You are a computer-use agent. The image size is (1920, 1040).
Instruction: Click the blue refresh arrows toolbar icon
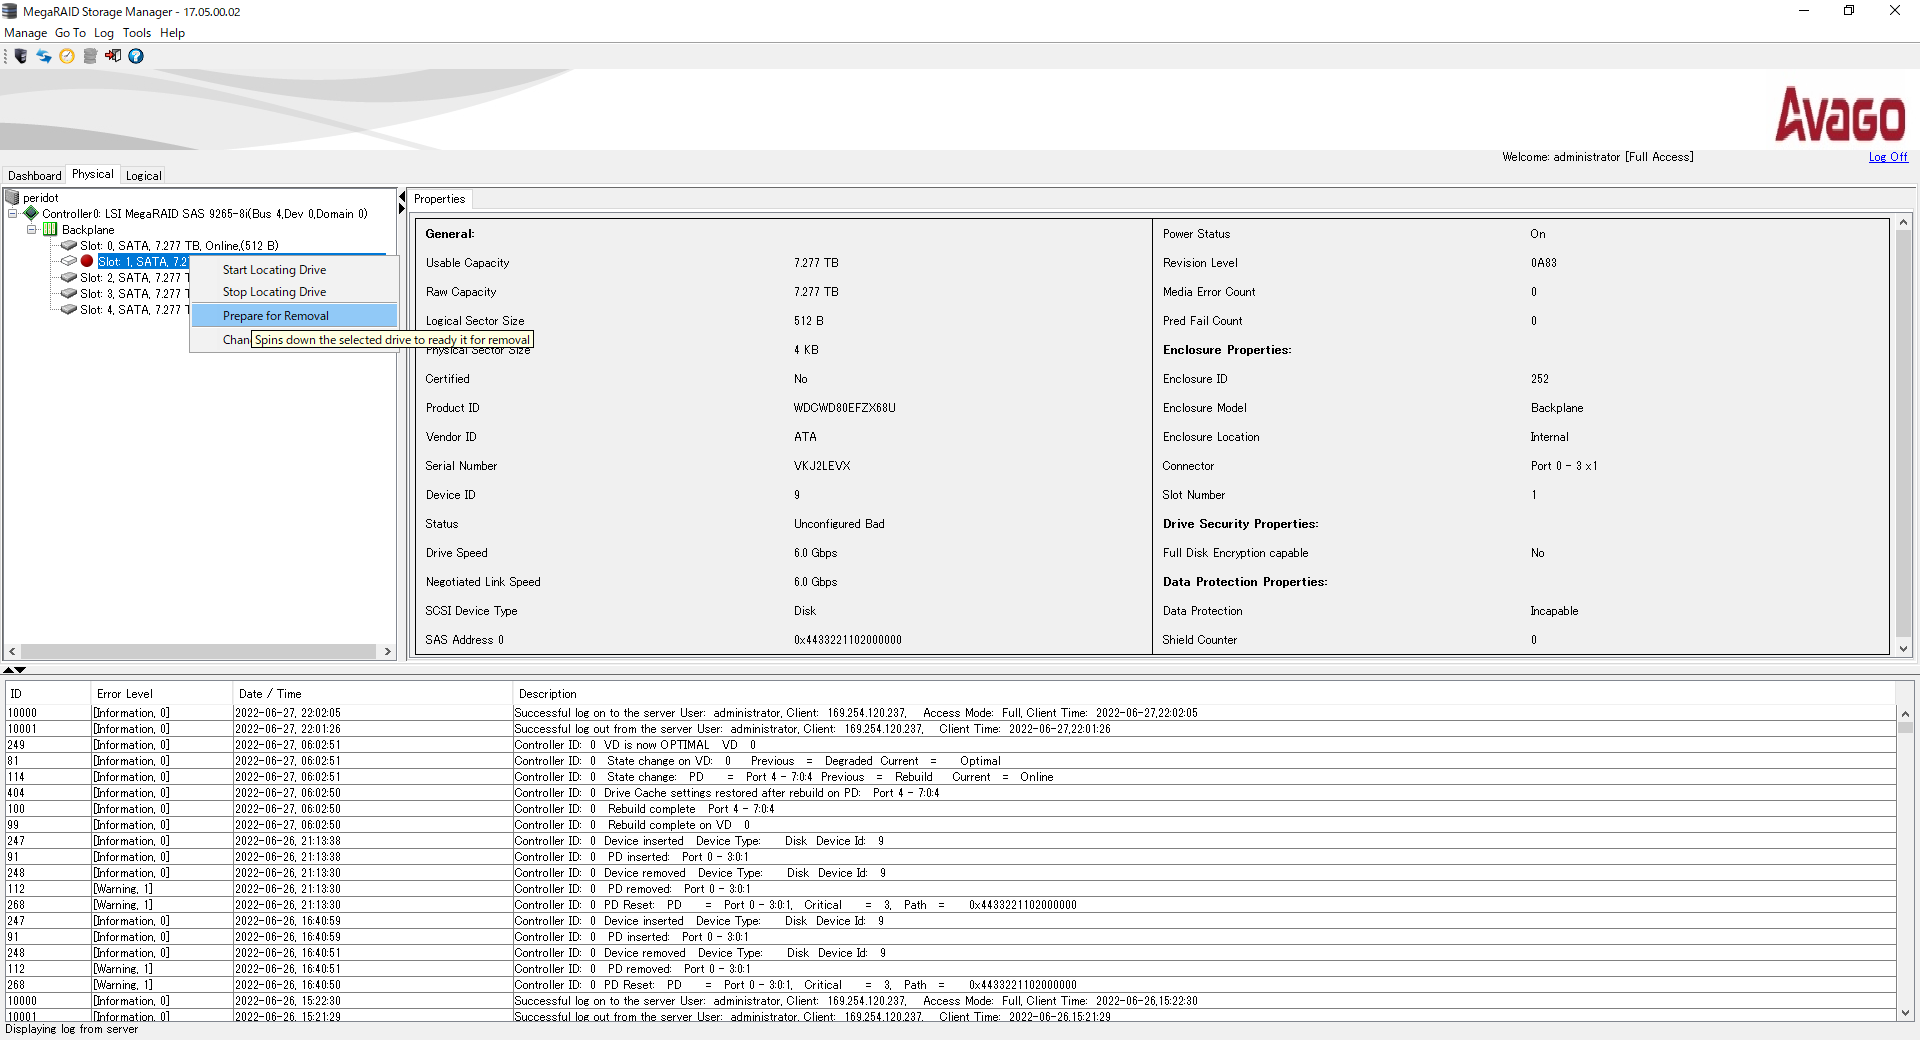(x=44, y=56)
